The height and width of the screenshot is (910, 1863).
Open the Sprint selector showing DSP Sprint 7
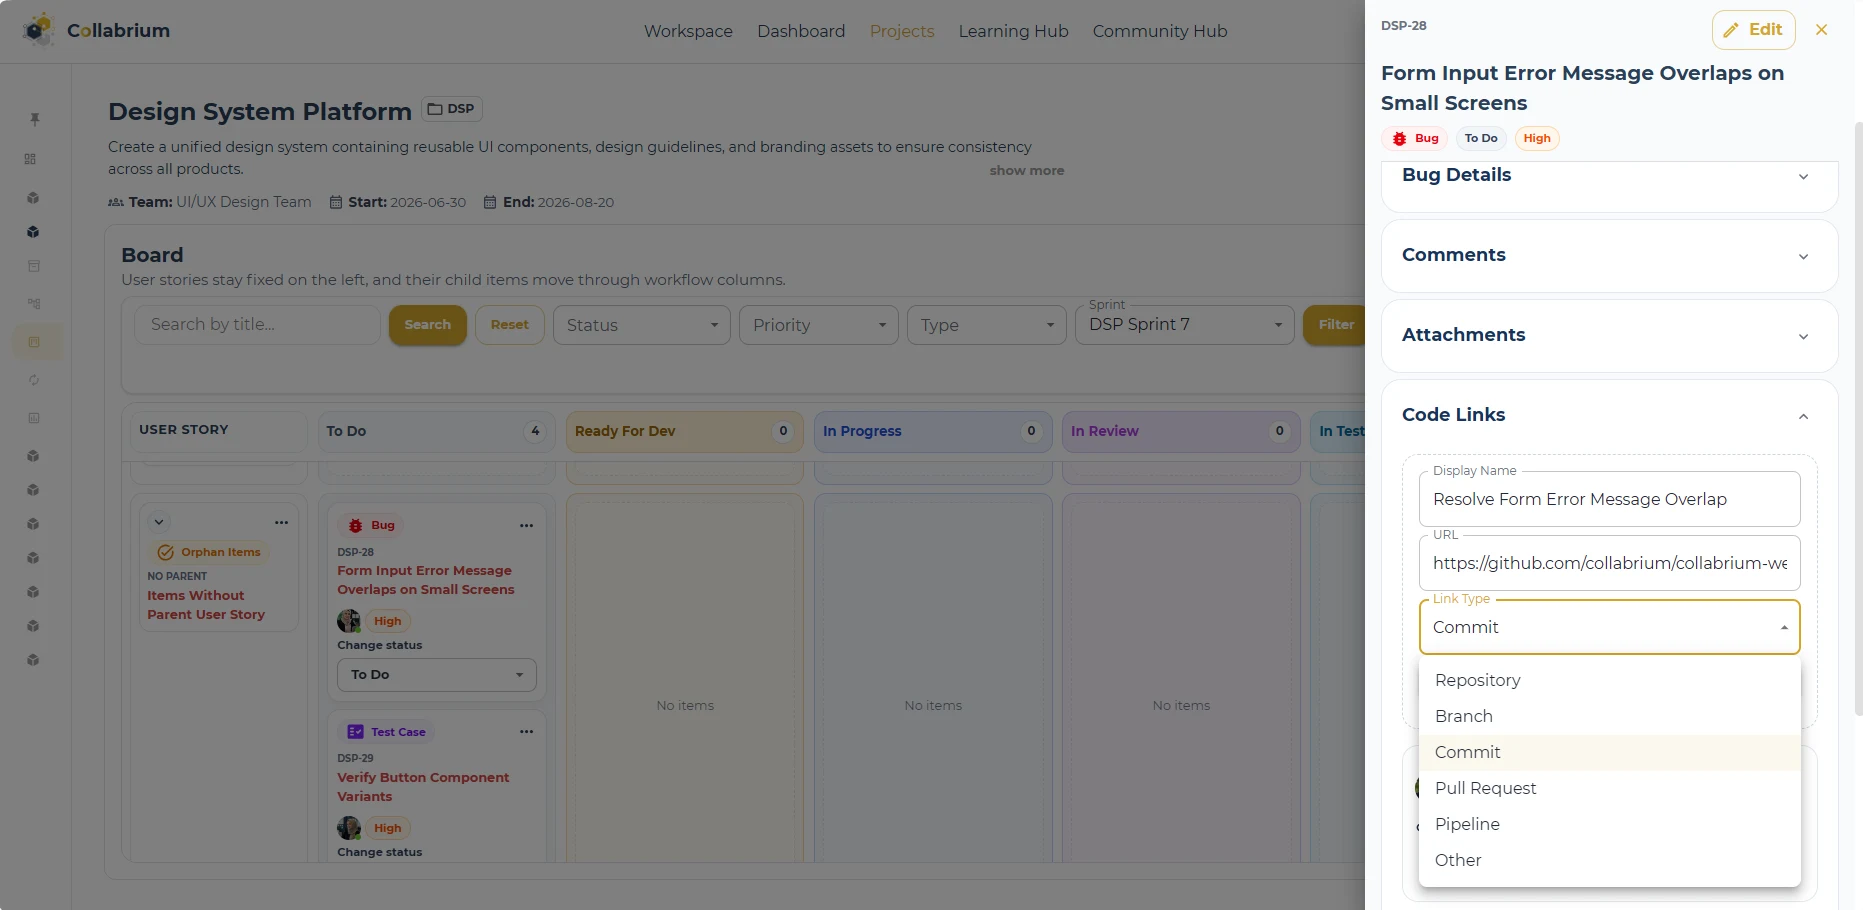pos(1185,325)
